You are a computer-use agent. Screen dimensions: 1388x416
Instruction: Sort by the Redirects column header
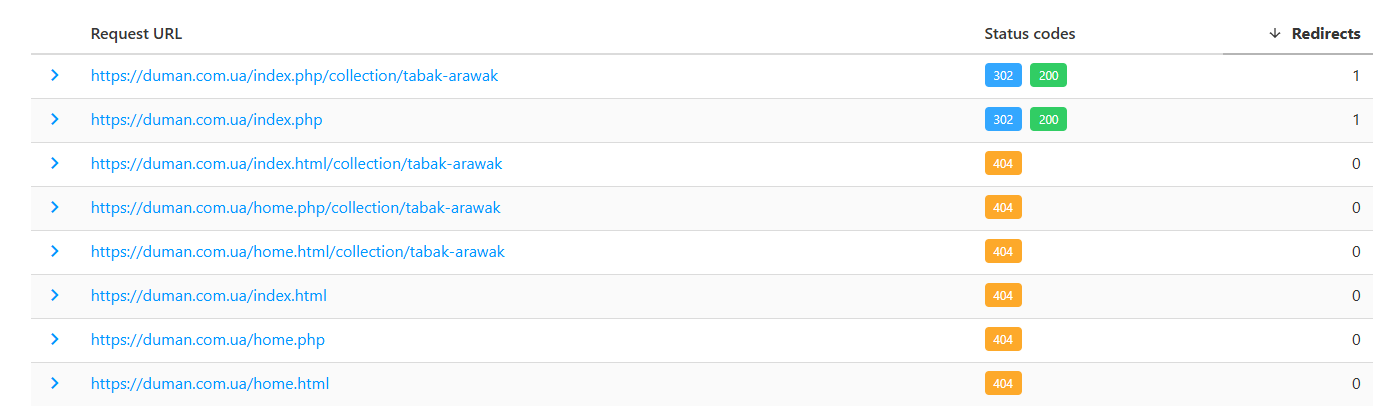tap(1326, 33)
